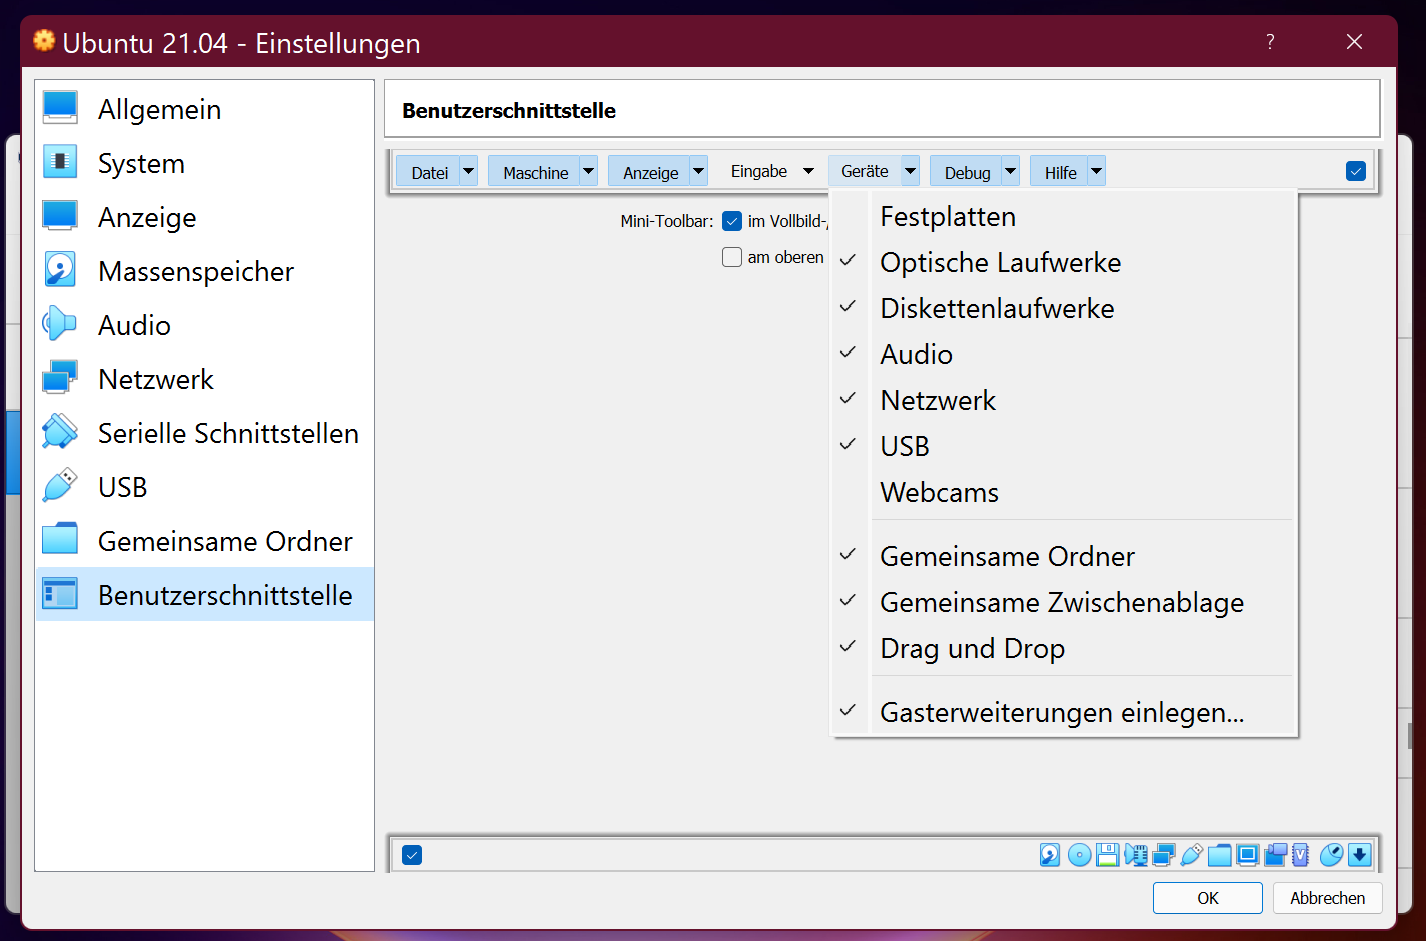Toggle the USB plug status bar indicator

1191,855
